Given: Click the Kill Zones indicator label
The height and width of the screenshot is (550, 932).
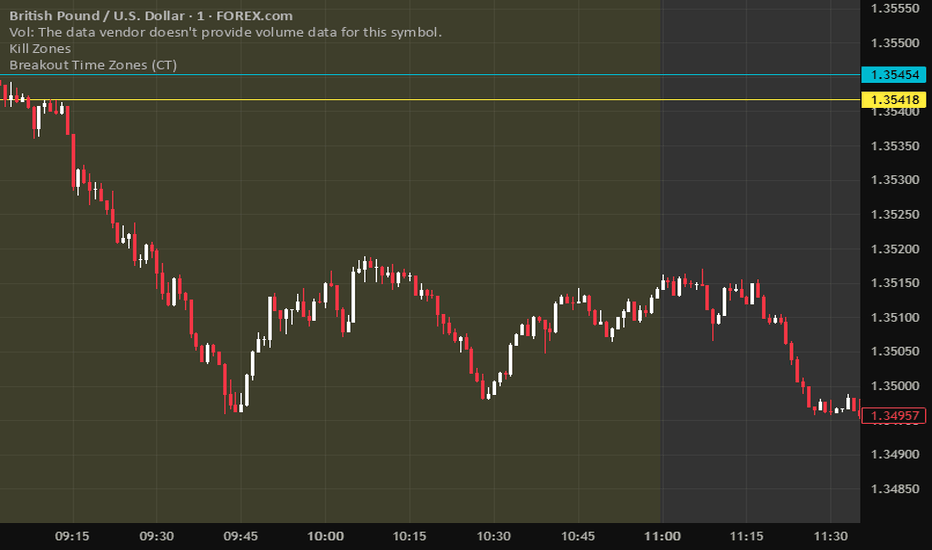Looking at the screenshot, I should point(40,49).
